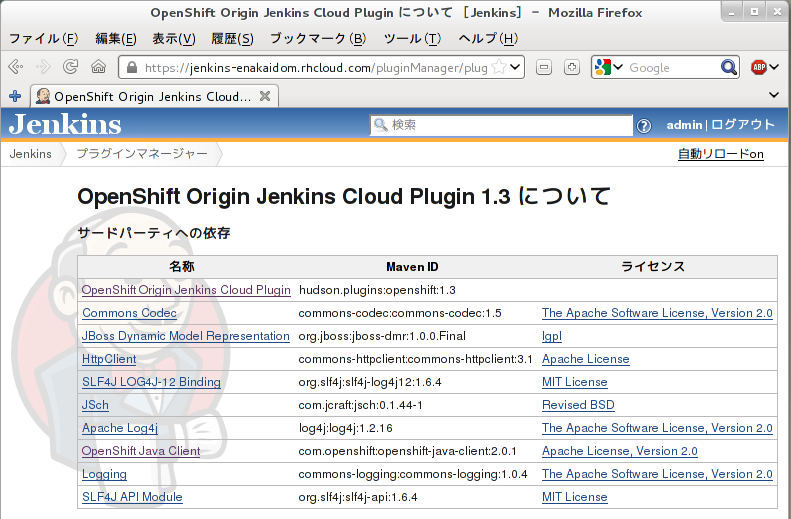Bookmark this page with the star icon
Screen dimensions: 791x519
point(498,67)
